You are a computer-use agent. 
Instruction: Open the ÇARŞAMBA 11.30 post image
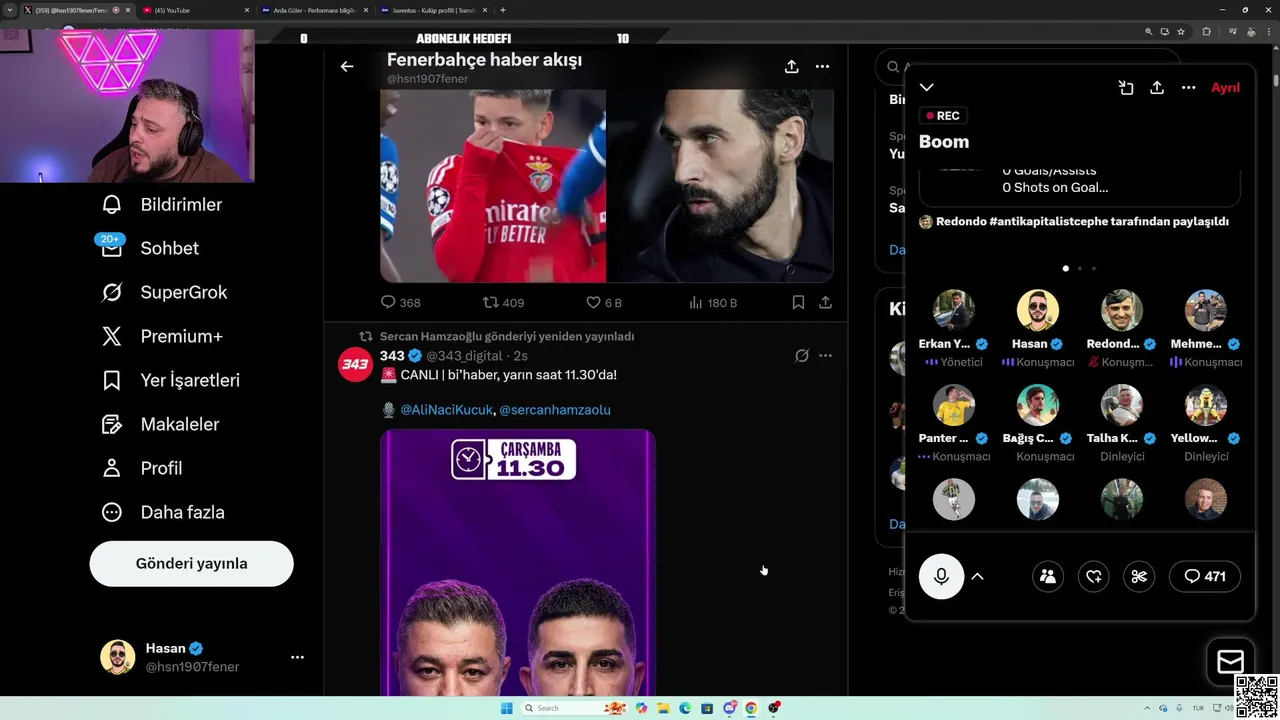tap(517, 562)
